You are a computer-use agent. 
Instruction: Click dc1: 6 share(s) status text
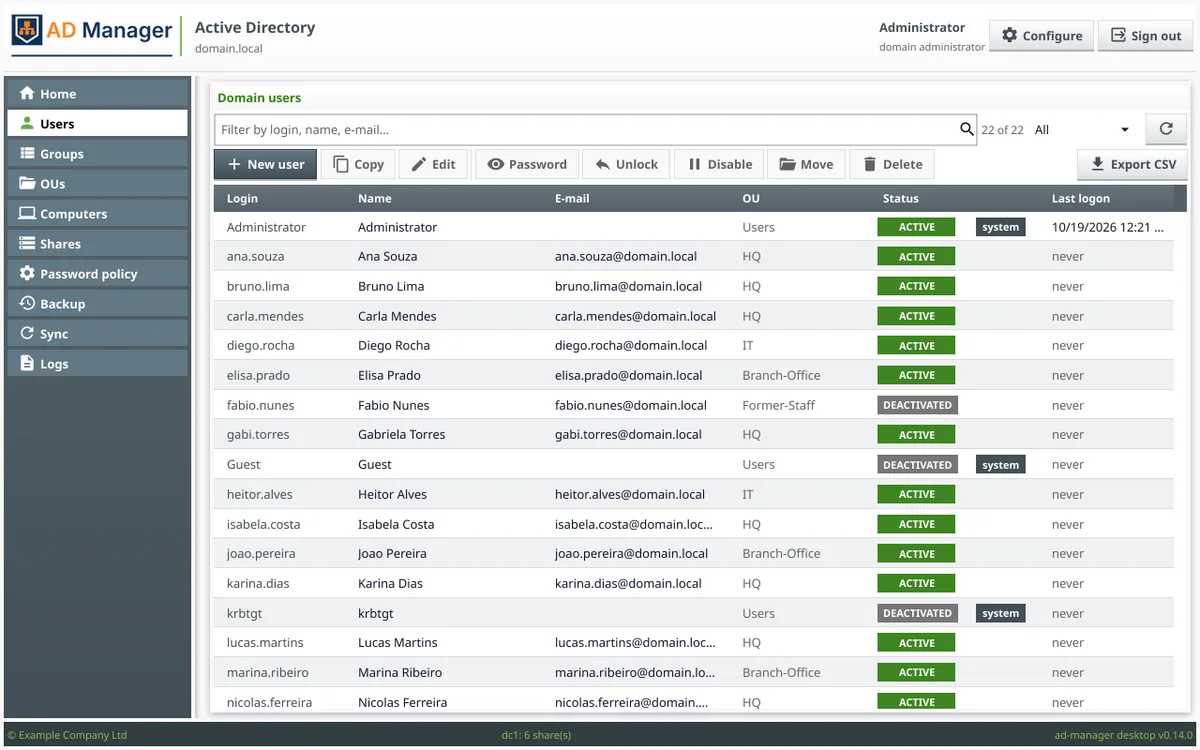coord(536,735)
